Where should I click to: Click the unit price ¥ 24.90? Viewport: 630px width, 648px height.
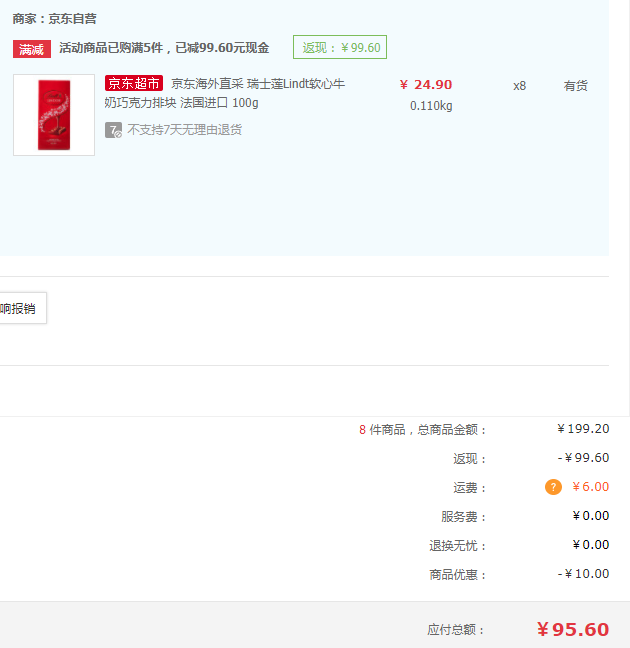point(426,85)
